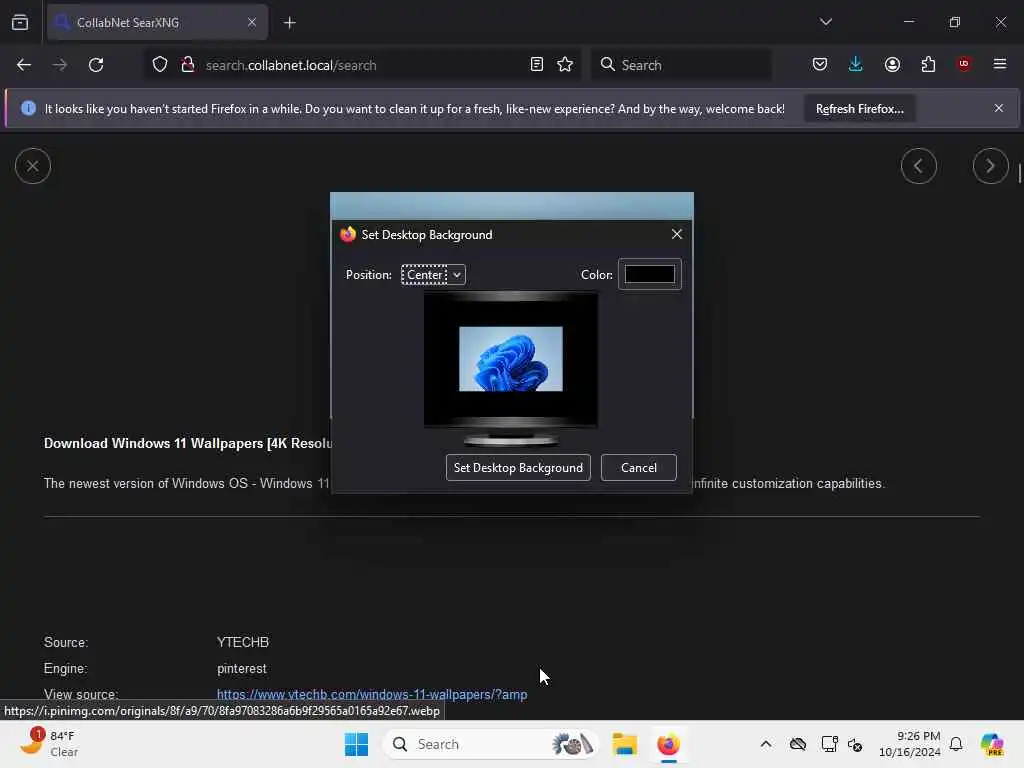List all tabs with the chevron button
This screenshot has height=768, width=1024.
click(x=826, y=22)
